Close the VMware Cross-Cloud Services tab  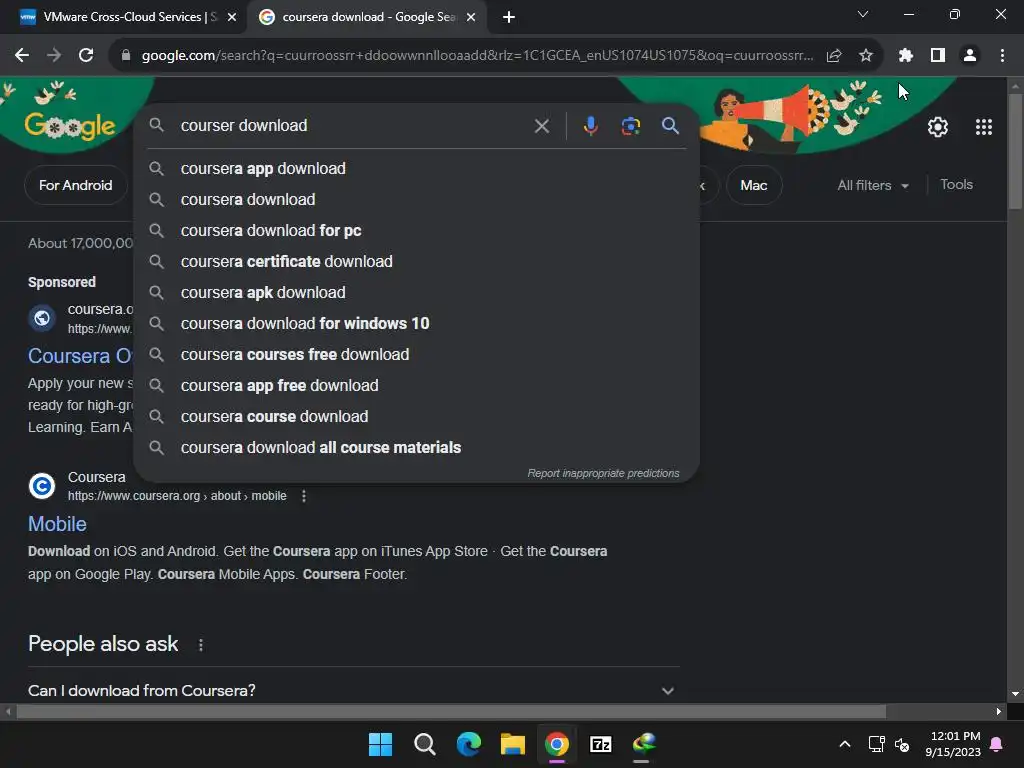(232, 18)
